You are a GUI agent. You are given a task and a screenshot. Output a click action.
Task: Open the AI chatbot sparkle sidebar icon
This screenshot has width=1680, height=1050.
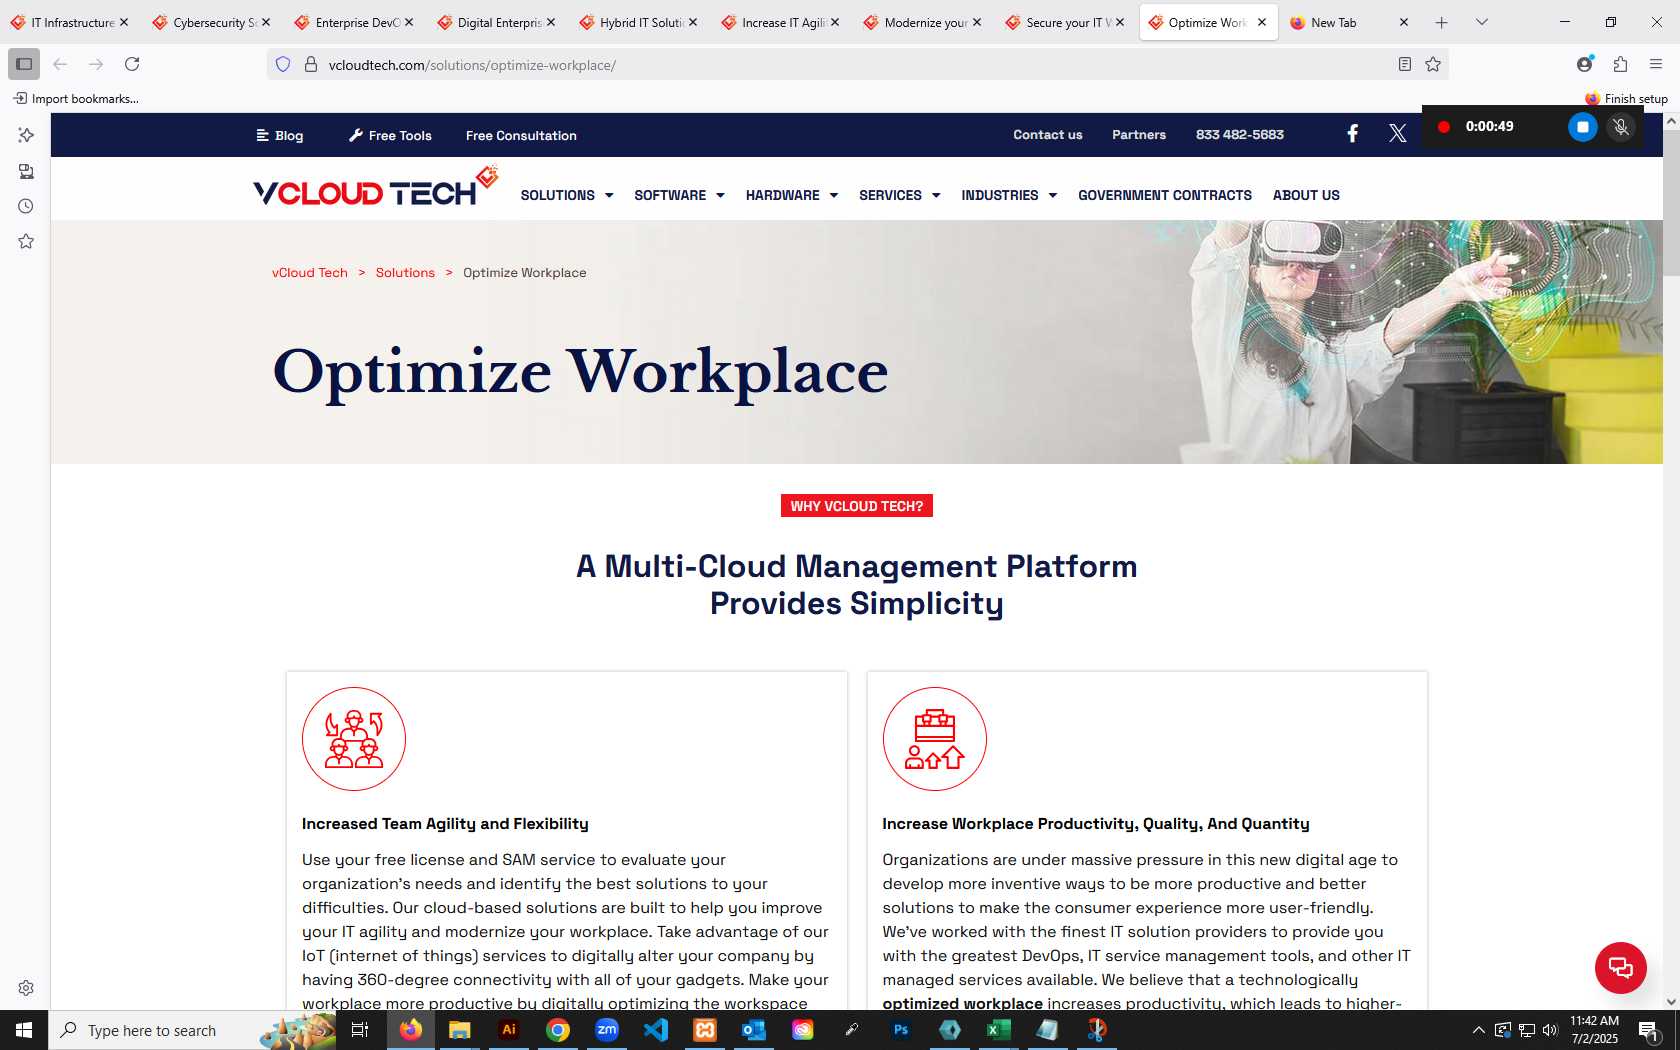point(26,135)
